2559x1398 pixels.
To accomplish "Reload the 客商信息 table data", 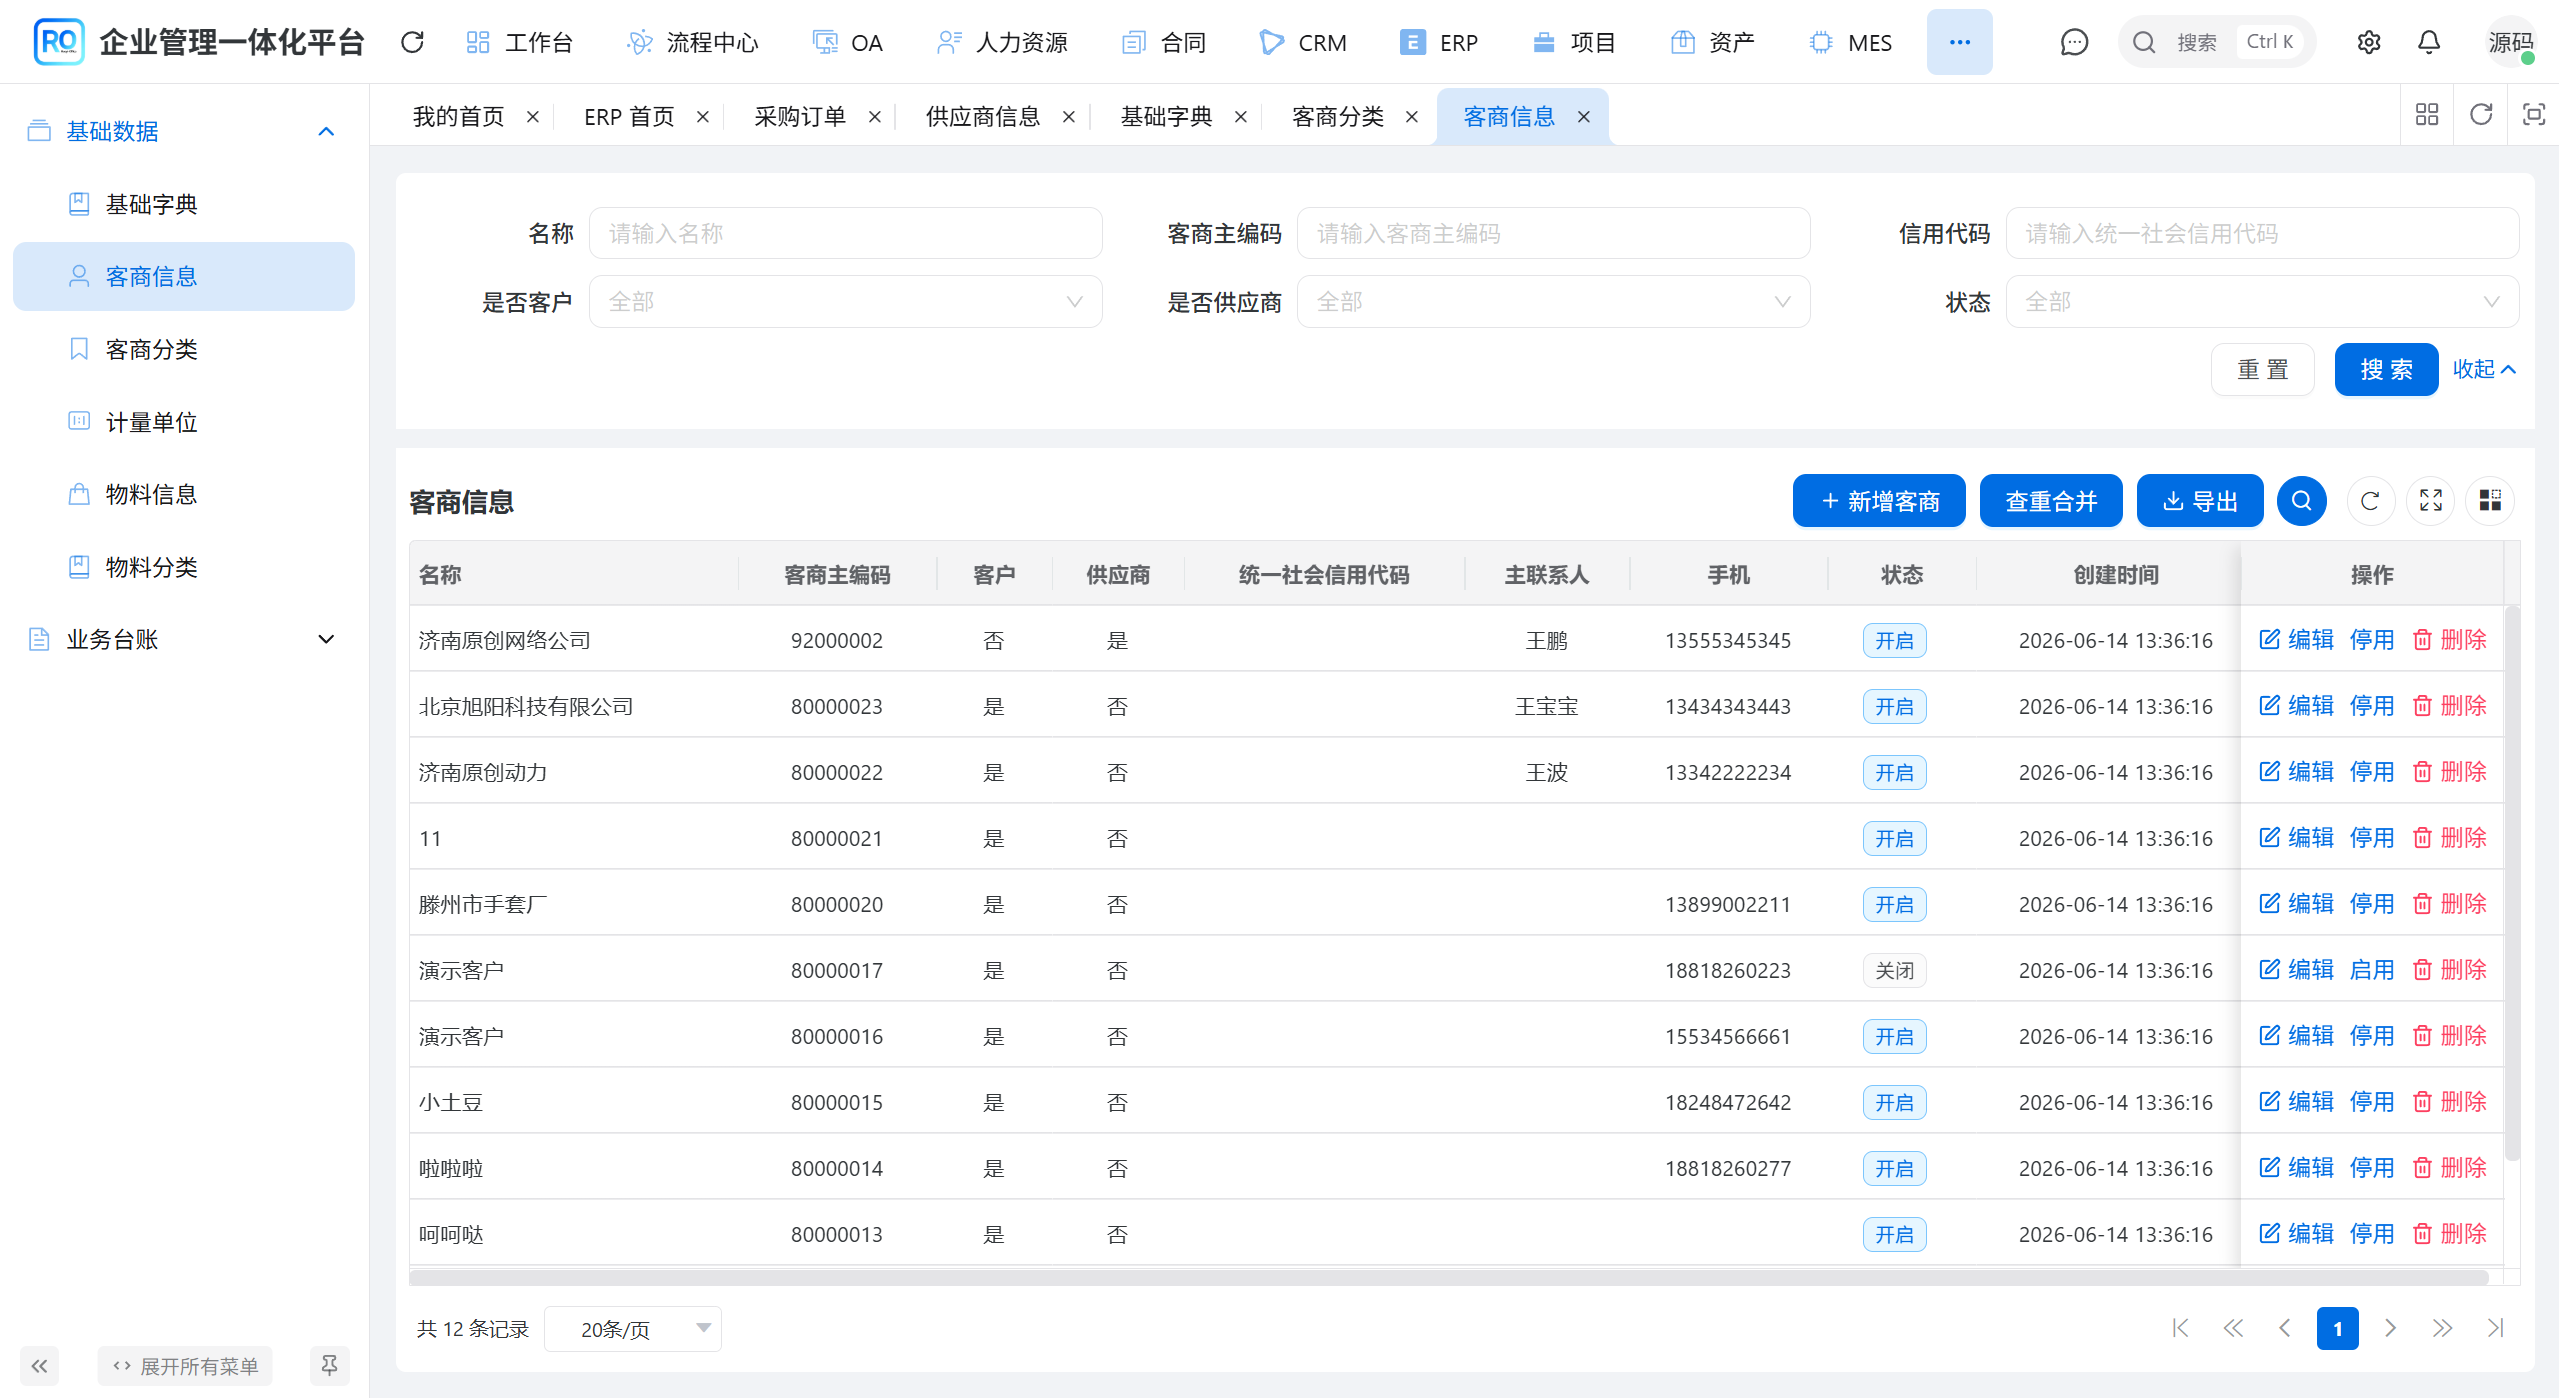I will click(2369, 501).
